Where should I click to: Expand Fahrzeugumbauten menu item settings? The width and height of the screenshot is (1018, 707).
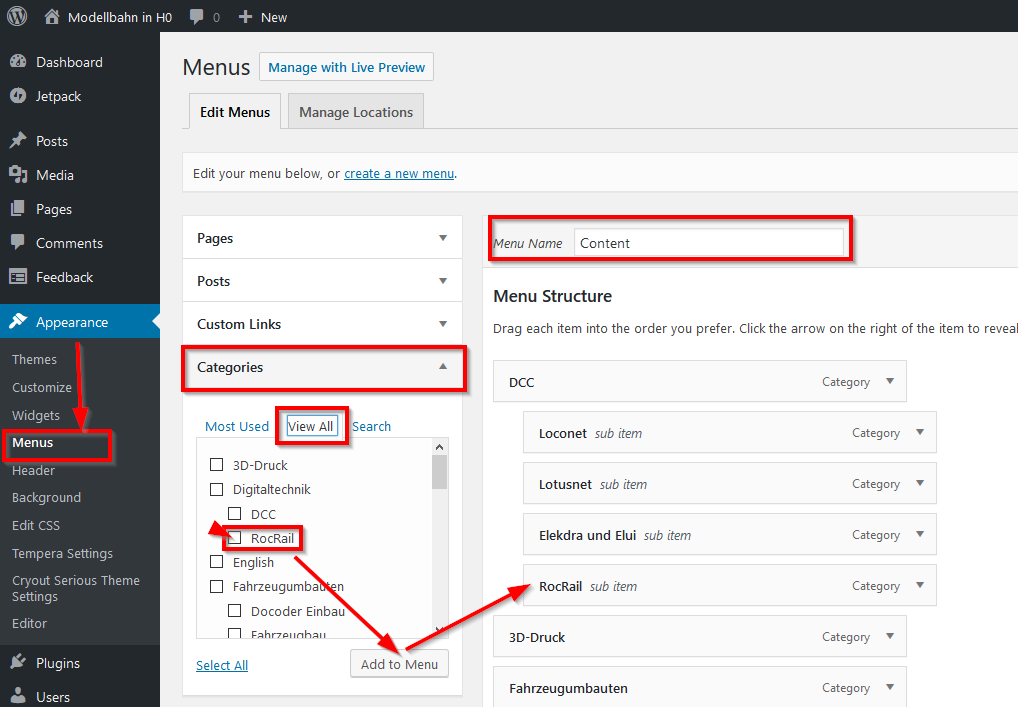[890, 687]
